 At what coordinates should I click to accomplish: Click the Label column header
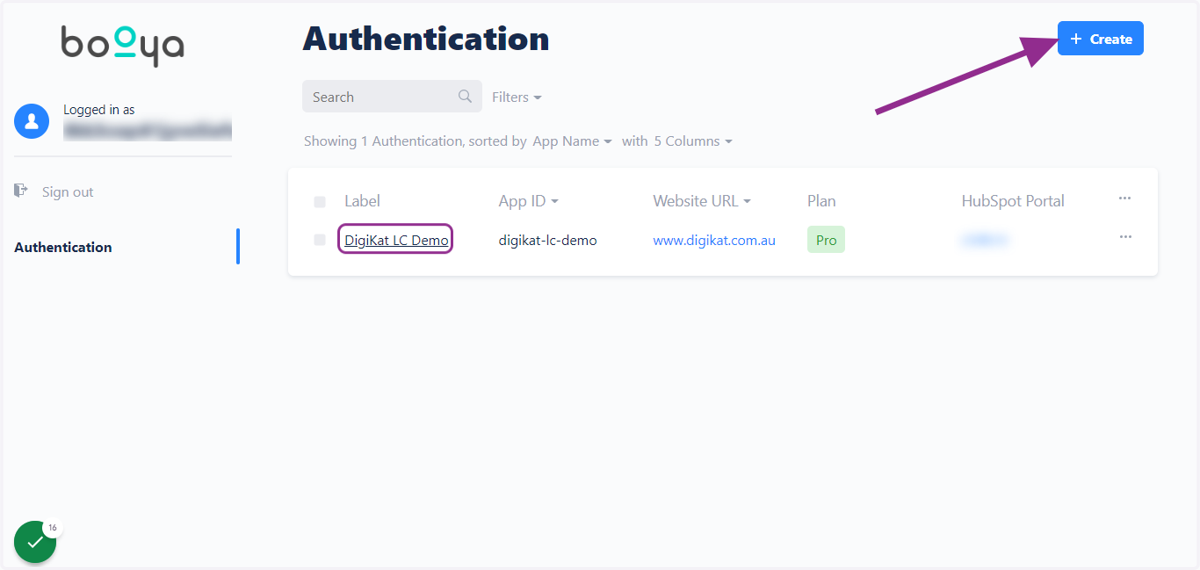362,201
